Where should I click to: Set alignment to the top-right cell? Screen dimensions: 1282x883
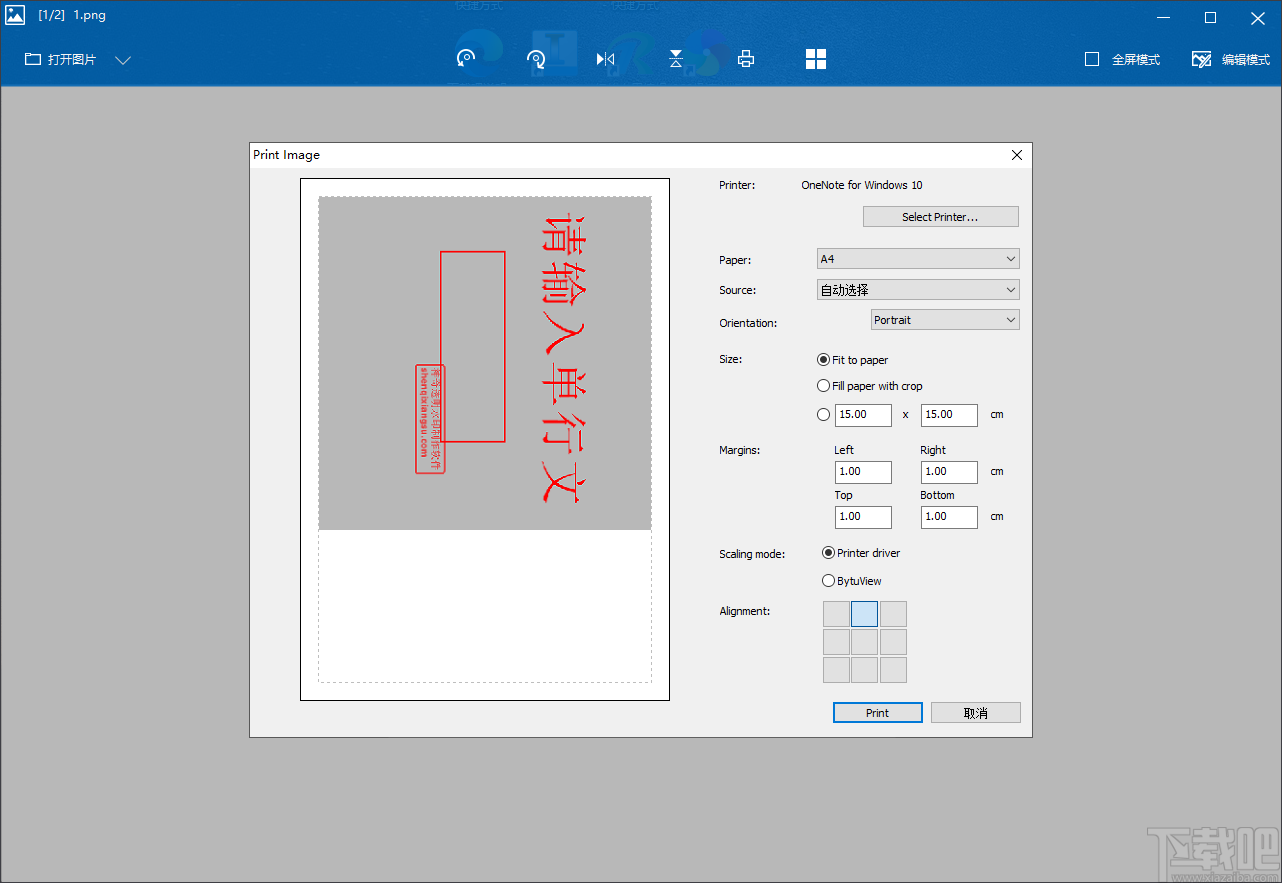893,614
